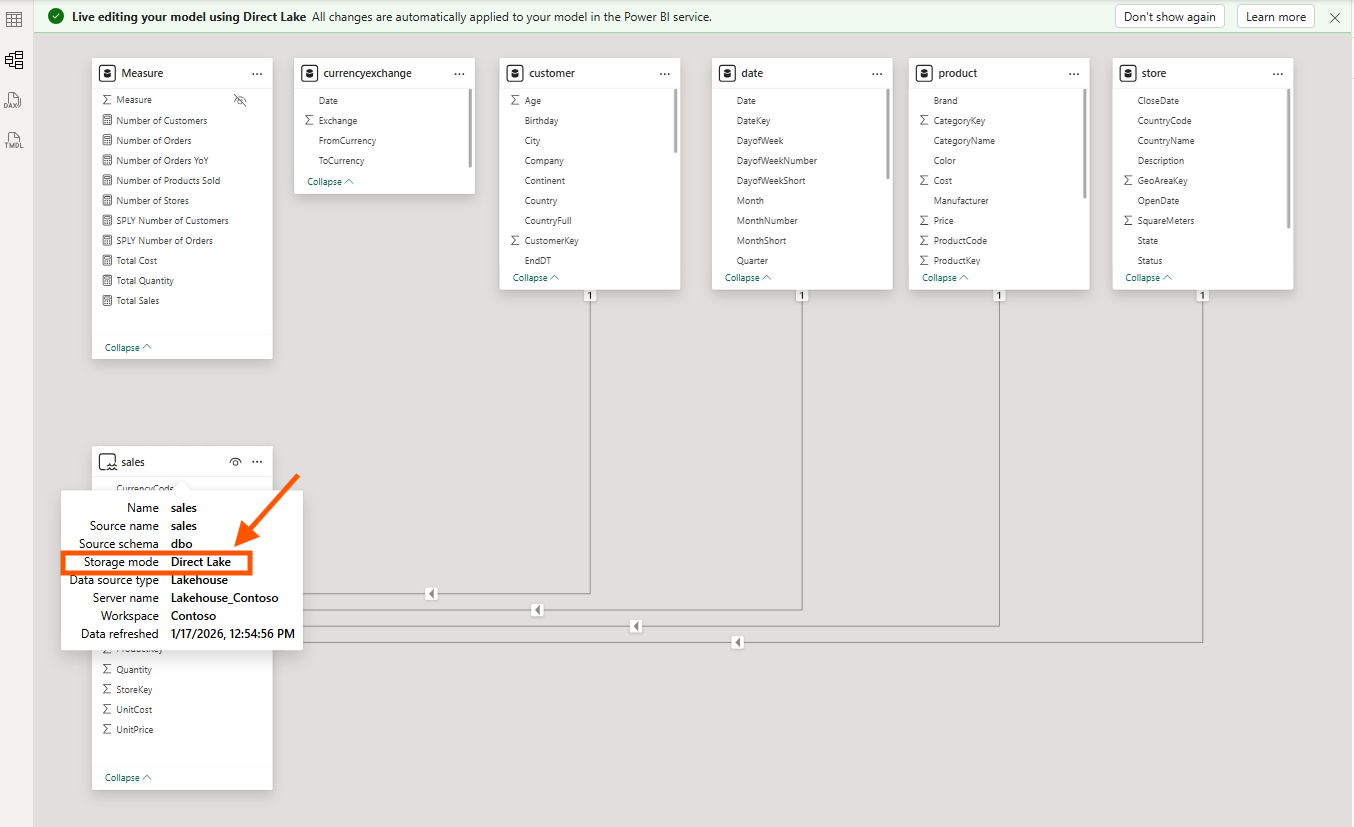Image resolution: width=1354 pixels, height=827 pixels.
Task: Open the more options menu of Measure table
Action: 257,74
